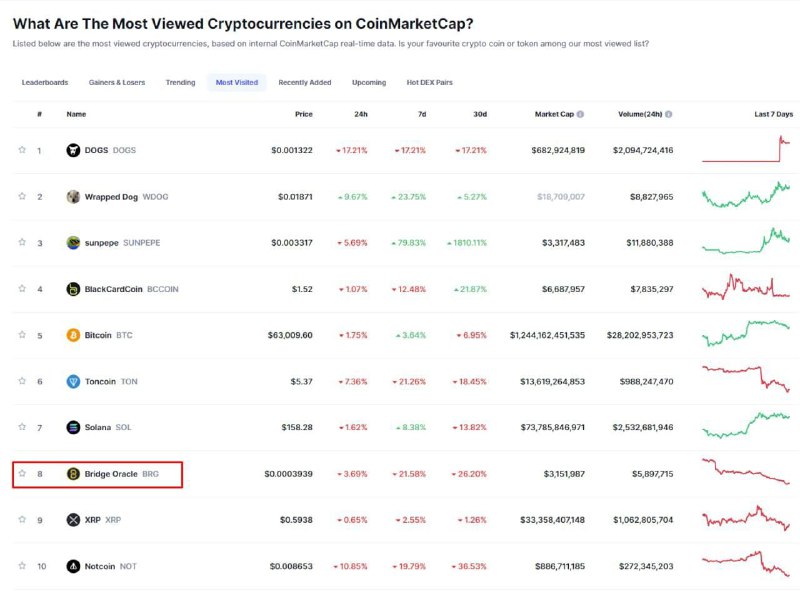Sort table by 30d column header
This screenshot has height=591, width=800.
(x=480, y=114)
